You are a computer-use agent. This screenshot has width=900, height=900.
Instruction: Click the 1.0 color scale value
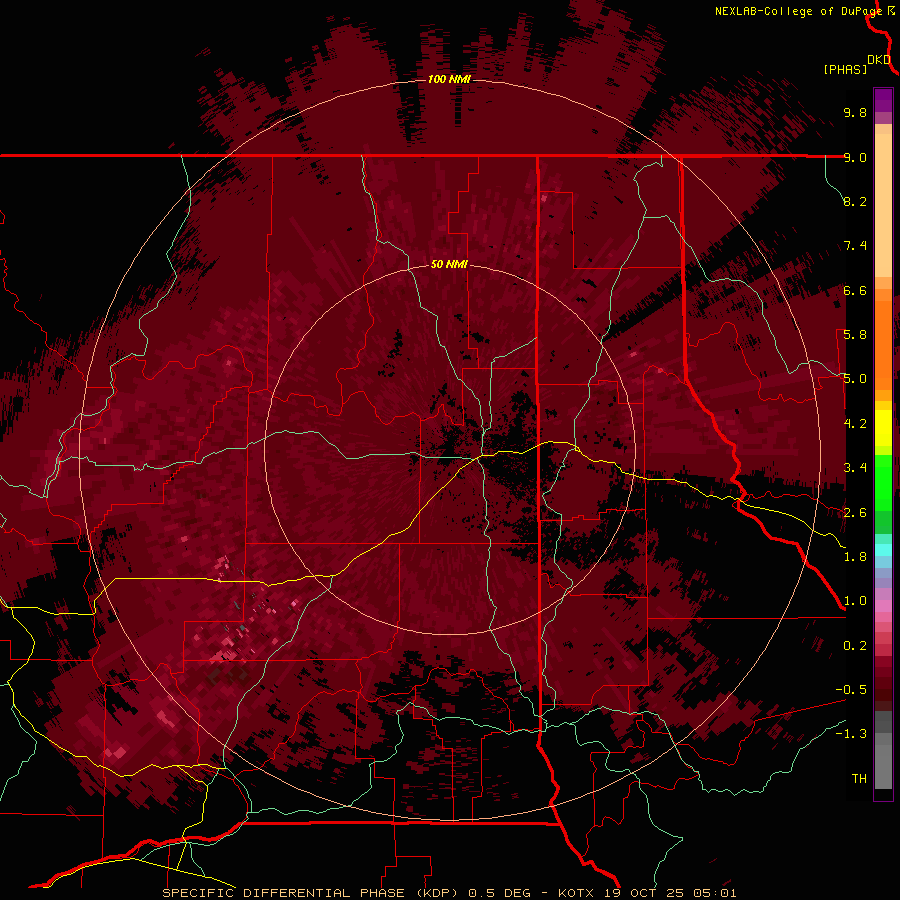point(855,601)
